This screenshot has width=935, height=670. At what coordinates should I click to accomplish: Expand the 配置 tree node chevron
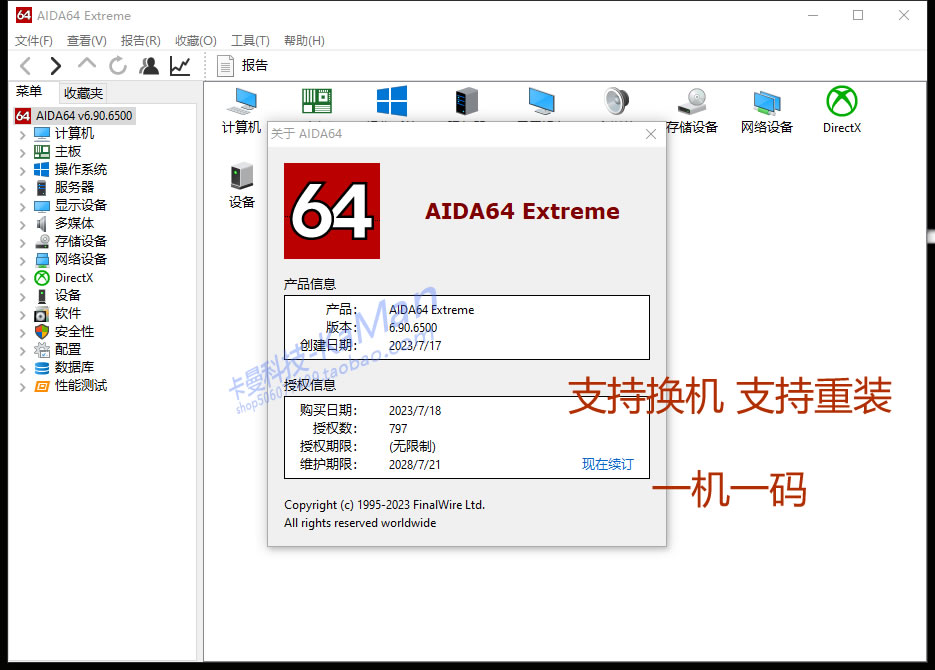(23, 350)
